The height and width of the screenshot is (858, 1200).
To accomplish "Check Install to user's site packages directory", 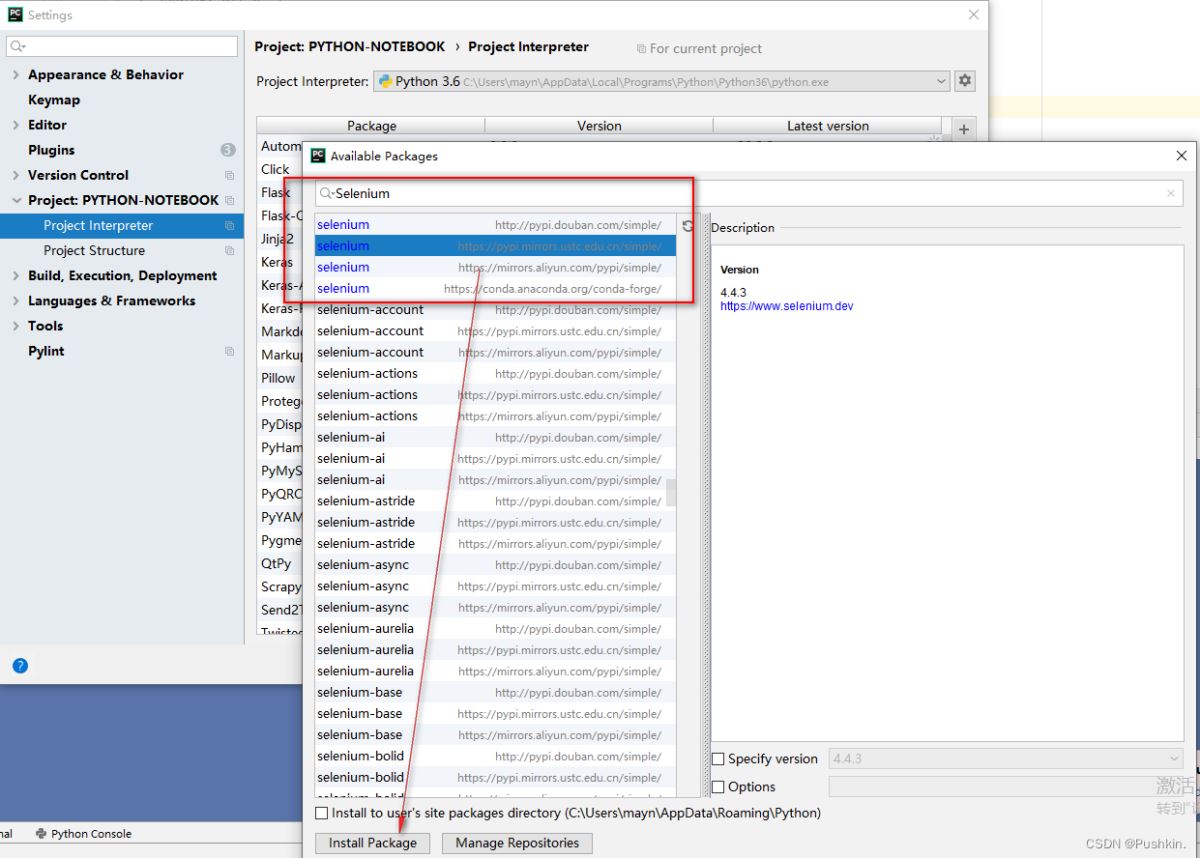I will (322, 813).
